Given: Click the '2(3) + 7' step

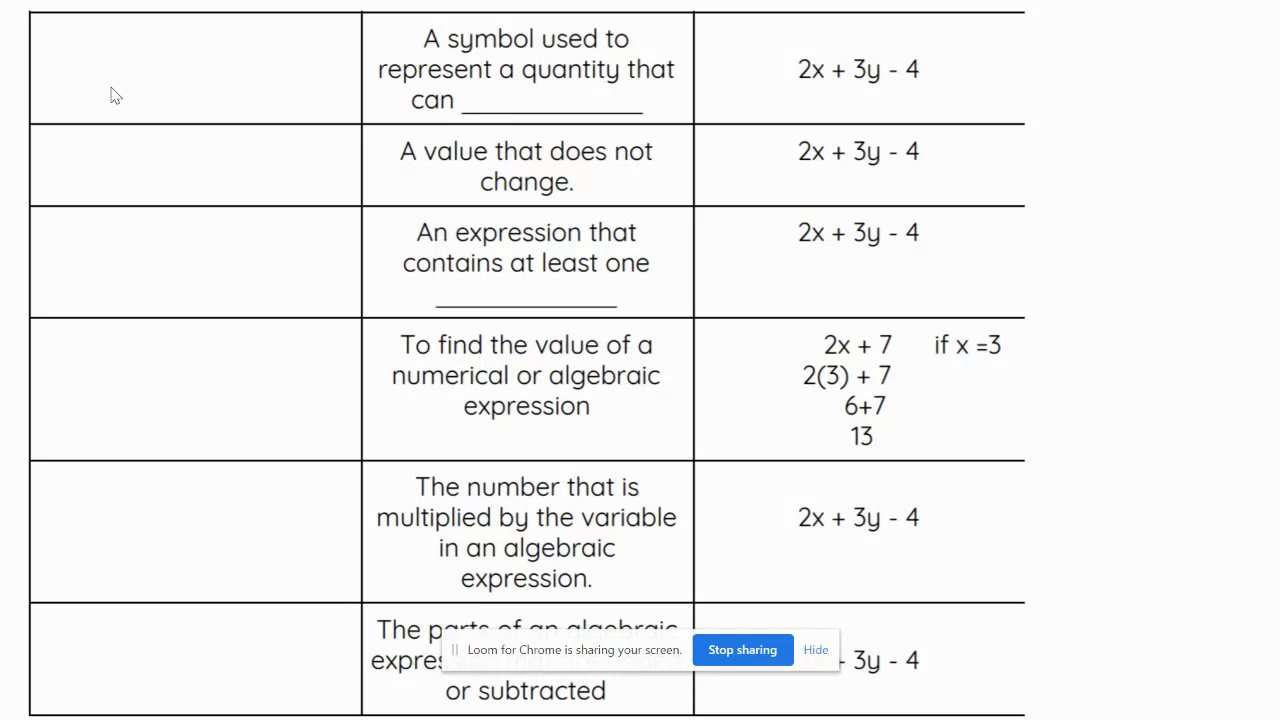Looking at the screenshot, I should [846, 376].
